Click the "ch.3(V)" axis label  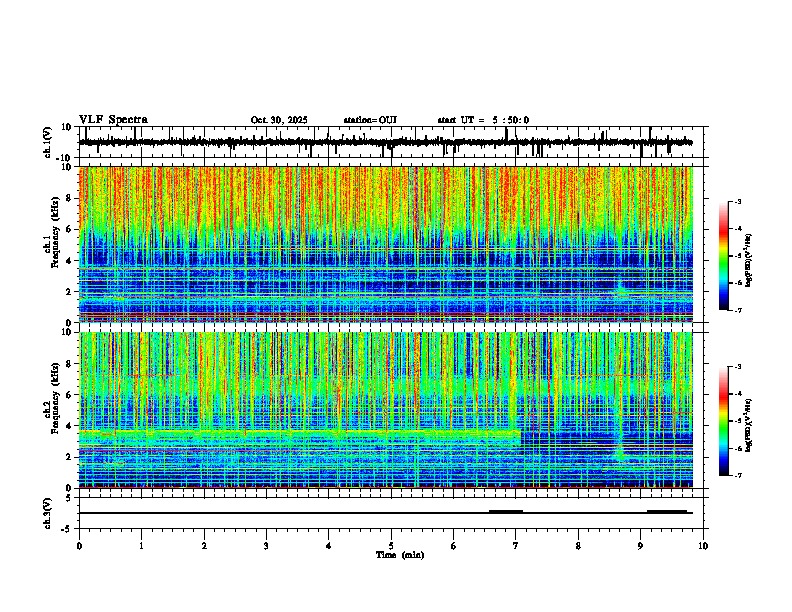coord(48,513)
